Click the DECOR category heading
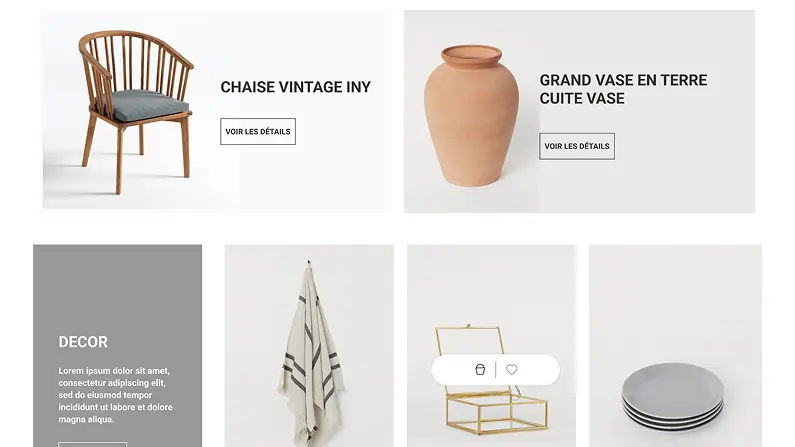Viewport: 795px width, 447px height. tap(83, 342)
